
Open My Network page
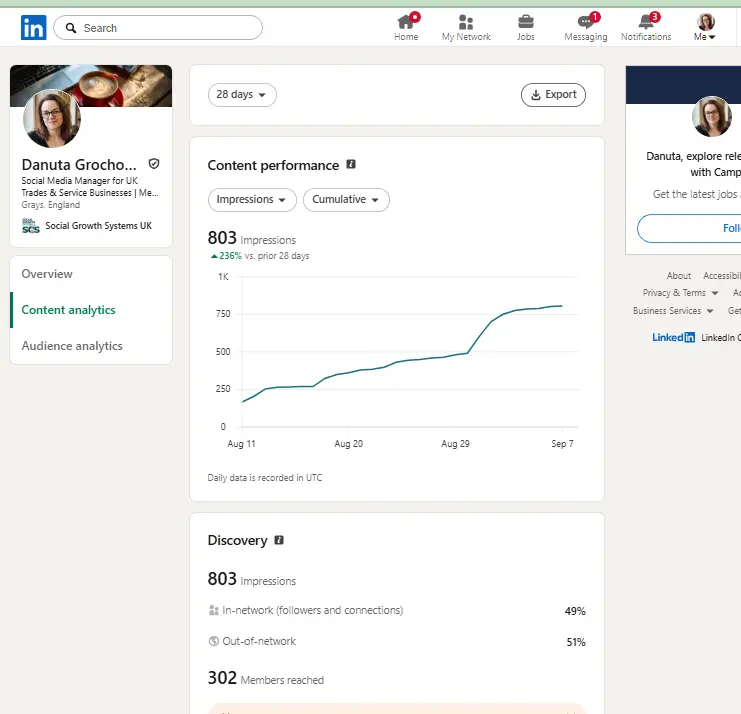point(466,27)
